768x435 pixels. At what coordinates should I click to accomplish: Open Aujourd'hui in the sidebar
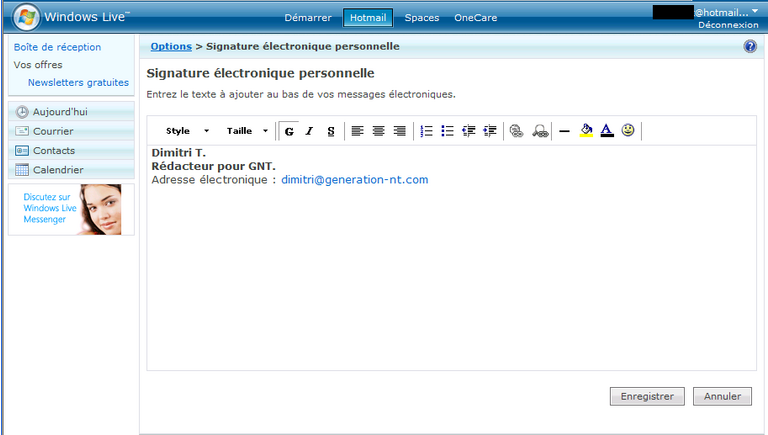72,112
